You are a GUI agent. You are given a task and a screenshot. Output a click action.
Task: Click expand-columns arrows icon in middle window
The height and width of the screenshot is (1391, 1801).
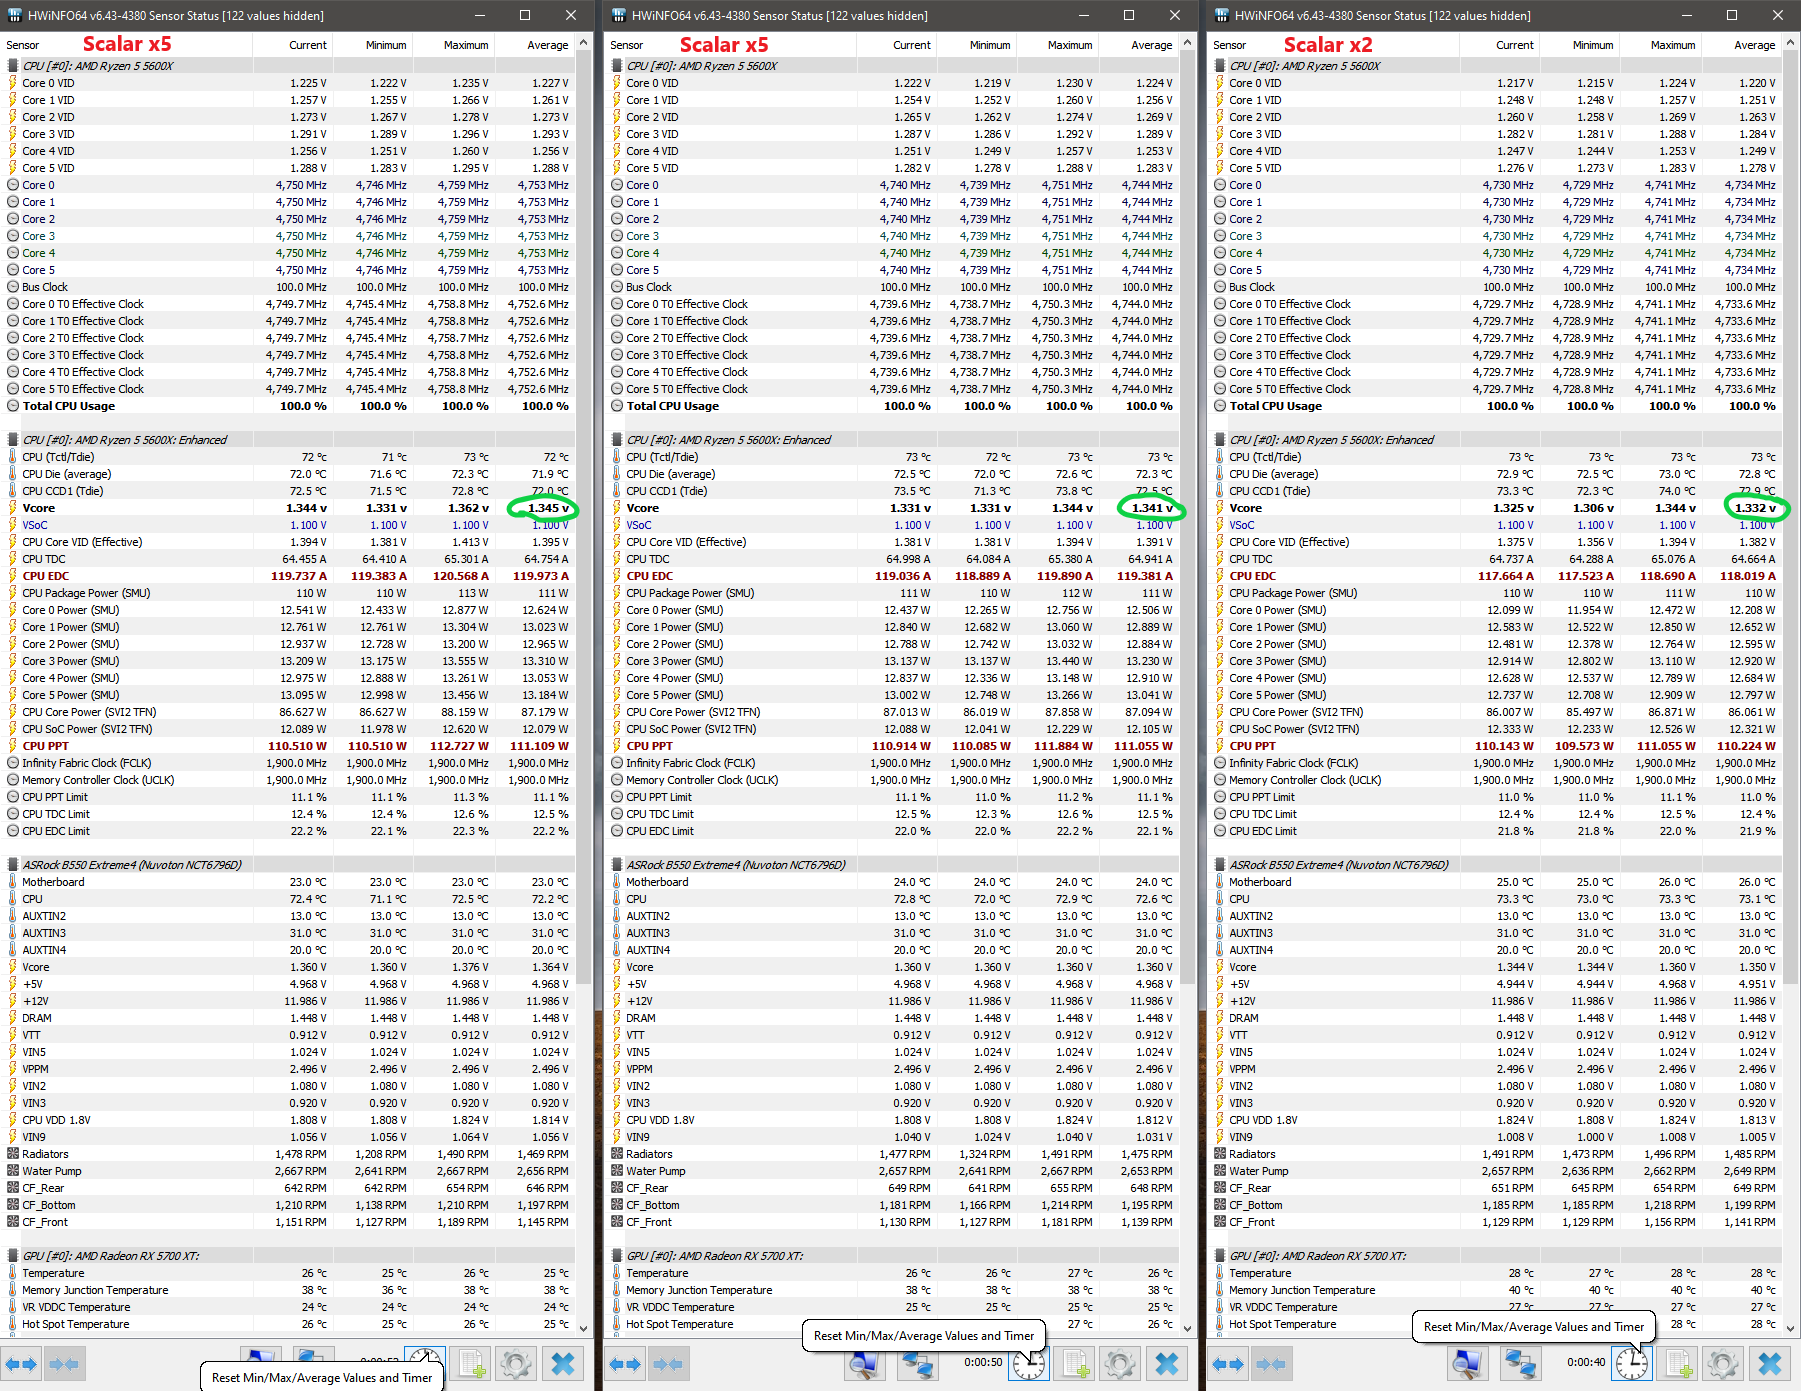click(625, 1364)
